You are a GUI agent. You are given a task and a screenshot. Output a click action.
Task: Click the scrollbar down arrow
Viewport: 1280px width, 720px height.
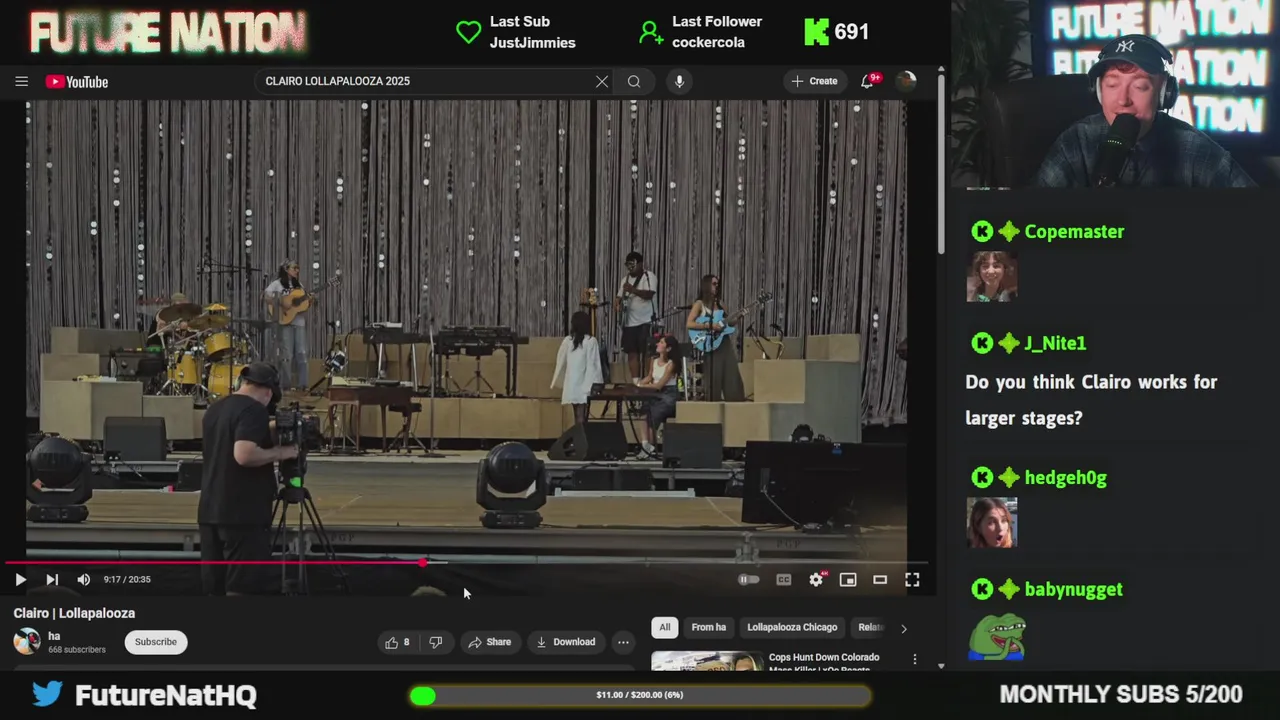pos(940,665)
